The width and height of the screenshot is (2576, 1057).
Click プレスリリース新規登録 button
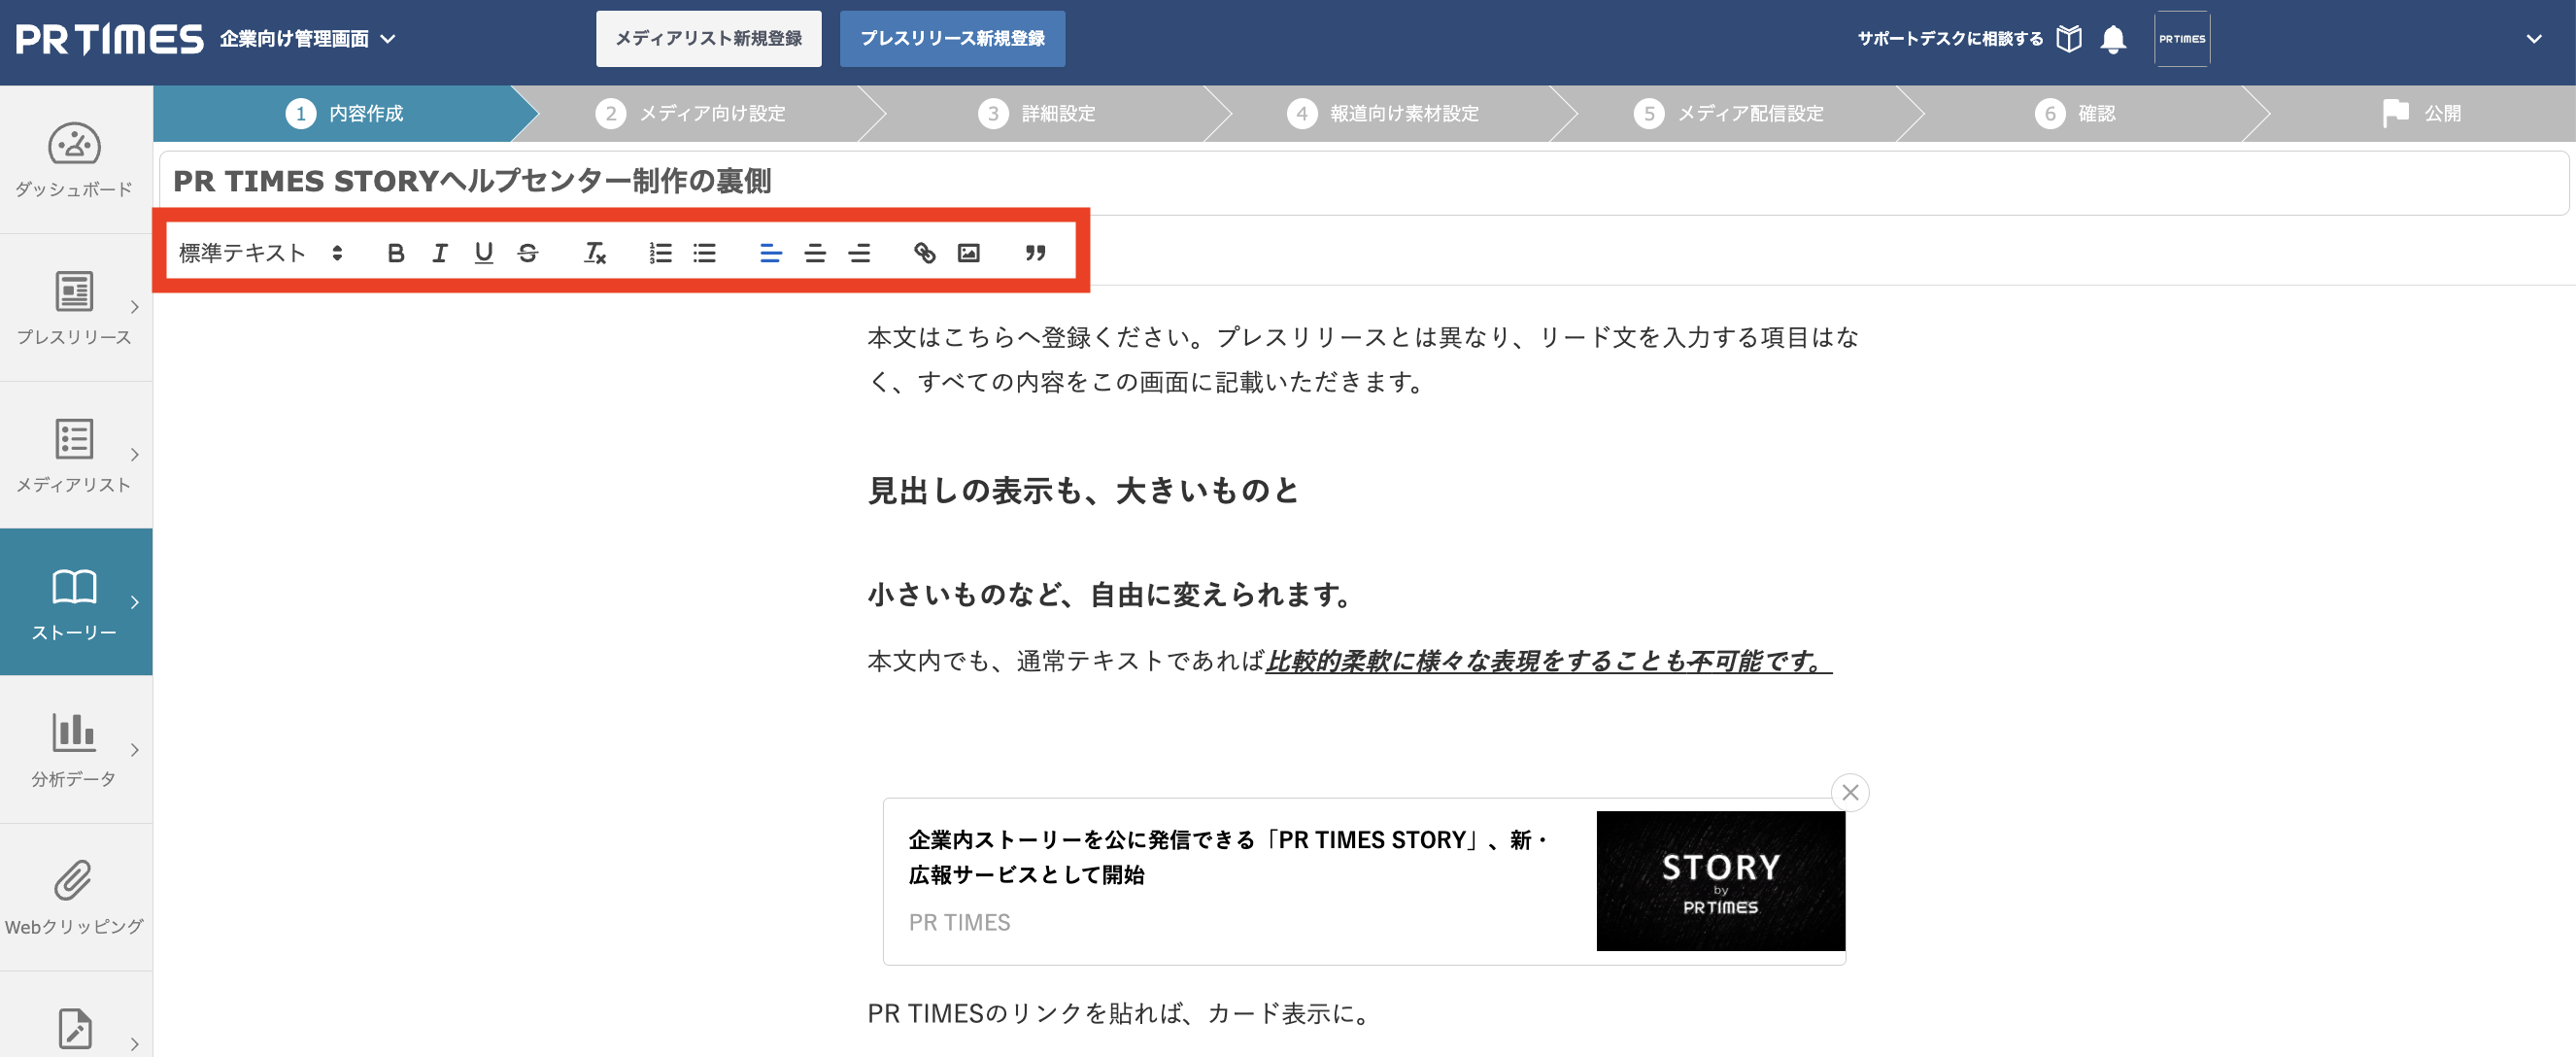click(x=952, y=39)
